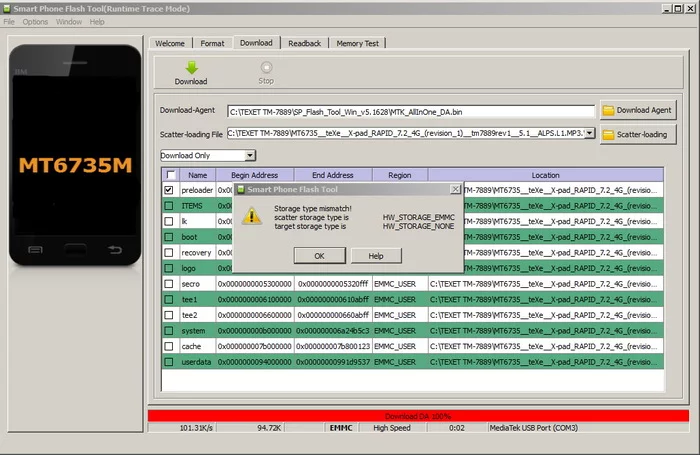Open the Window menu
700x455 pixels.
click(69, 22)
